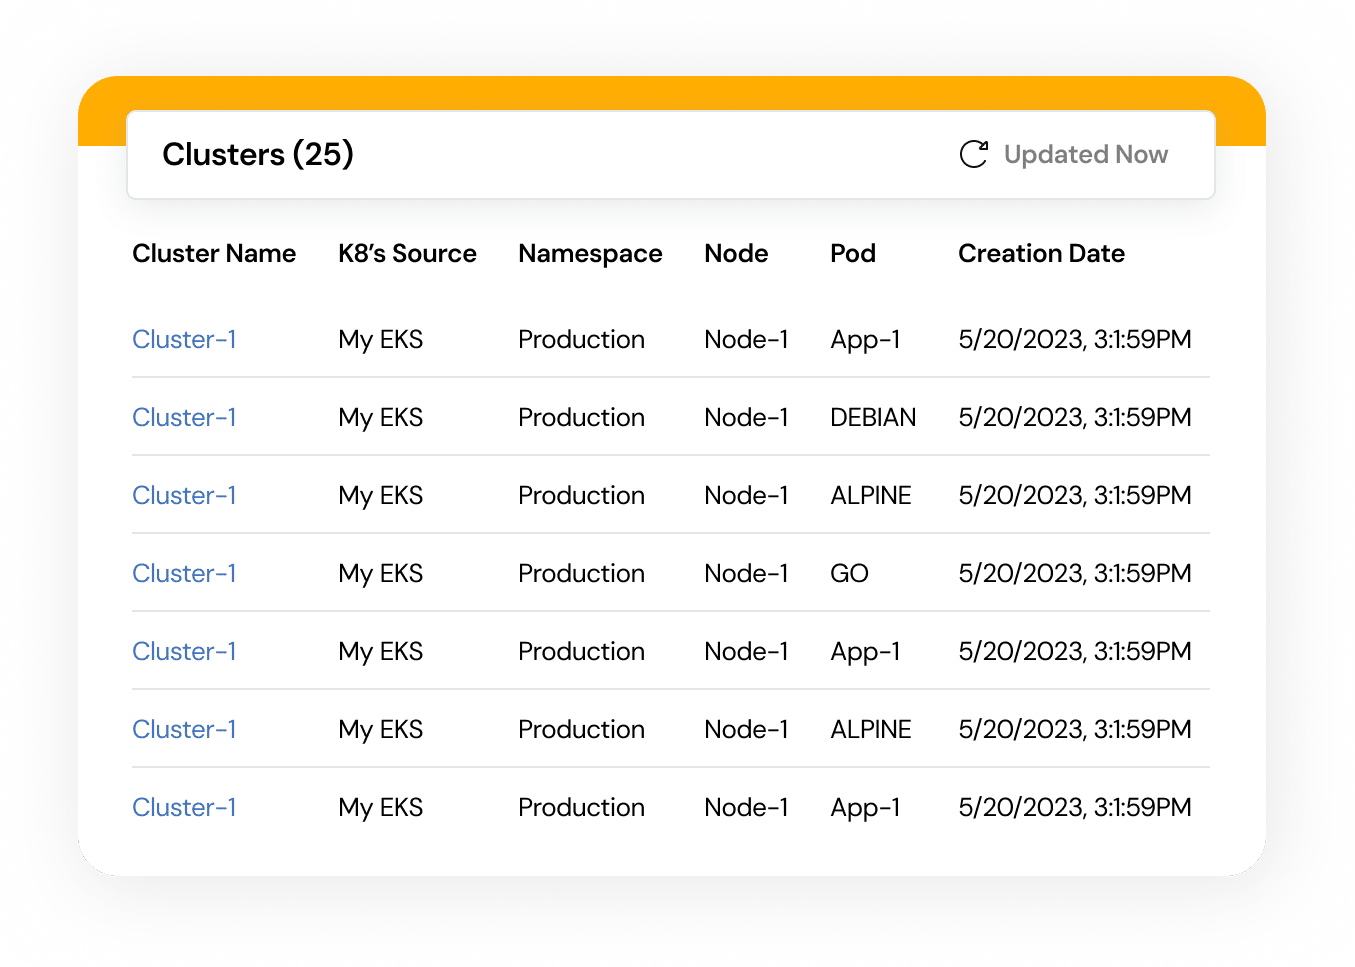This screenshot has width=1355, height=967.
Task: Click the K8's Source column header
Action: [407, 254]
